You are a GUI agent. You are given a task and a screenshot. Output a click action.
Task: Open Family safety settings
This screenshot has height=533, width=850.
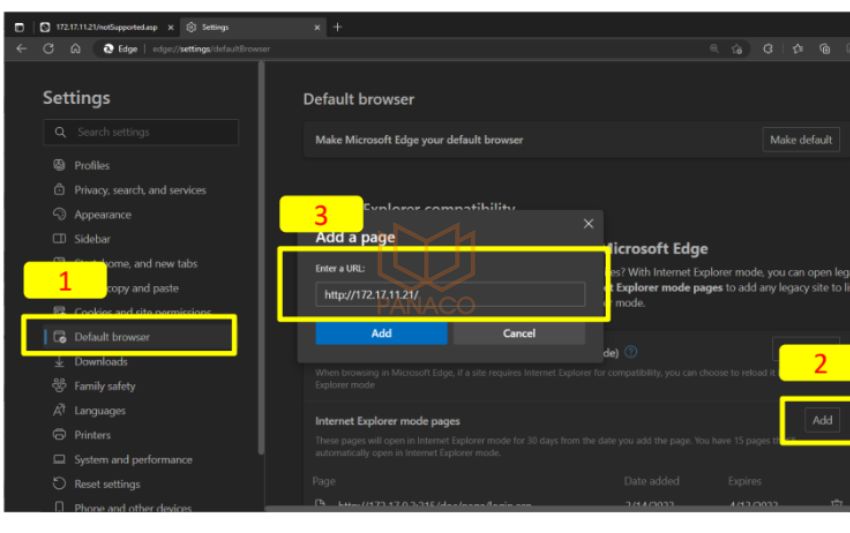tap(105, 386)
